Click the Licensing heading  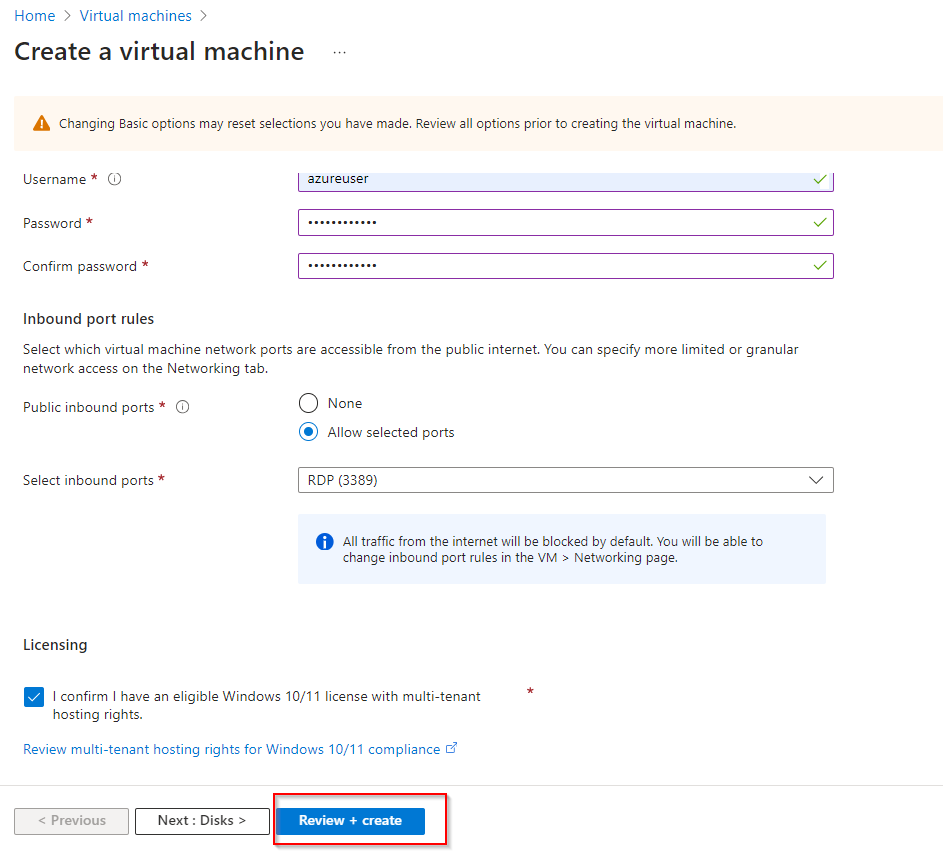point(55,645)
